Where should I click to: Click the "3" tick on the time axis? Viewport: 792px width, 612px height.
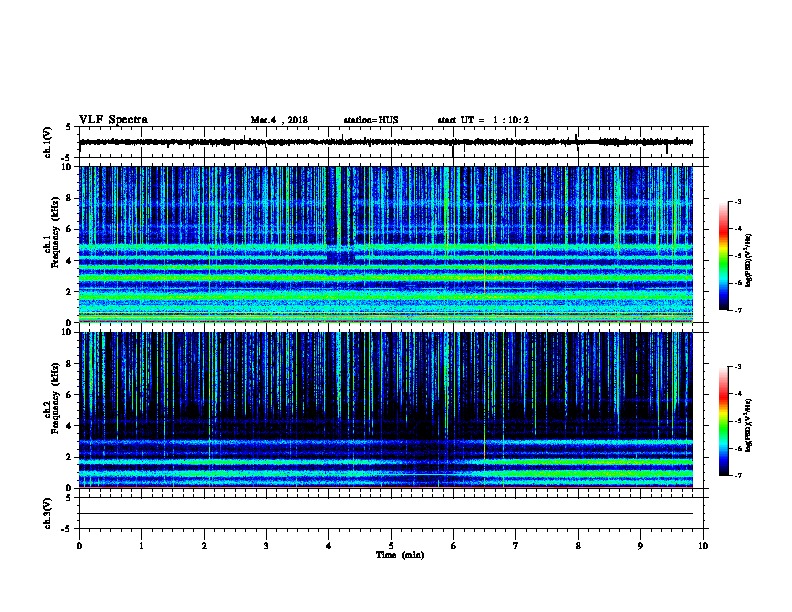266,545
